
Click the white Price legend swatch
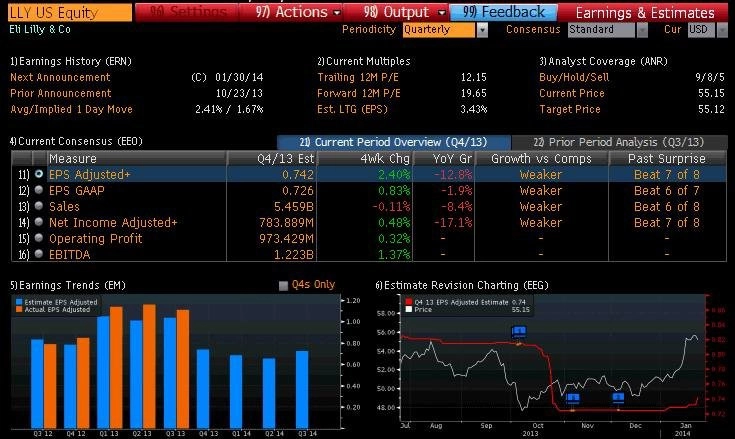pos(409,310)
